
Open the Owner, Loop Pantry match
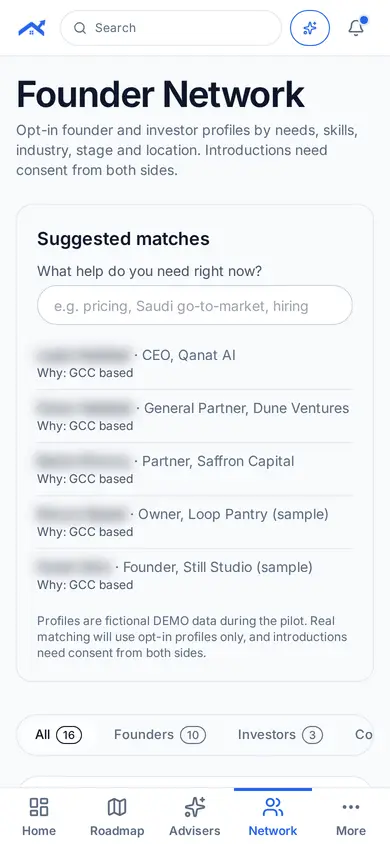tap(195, 522)
